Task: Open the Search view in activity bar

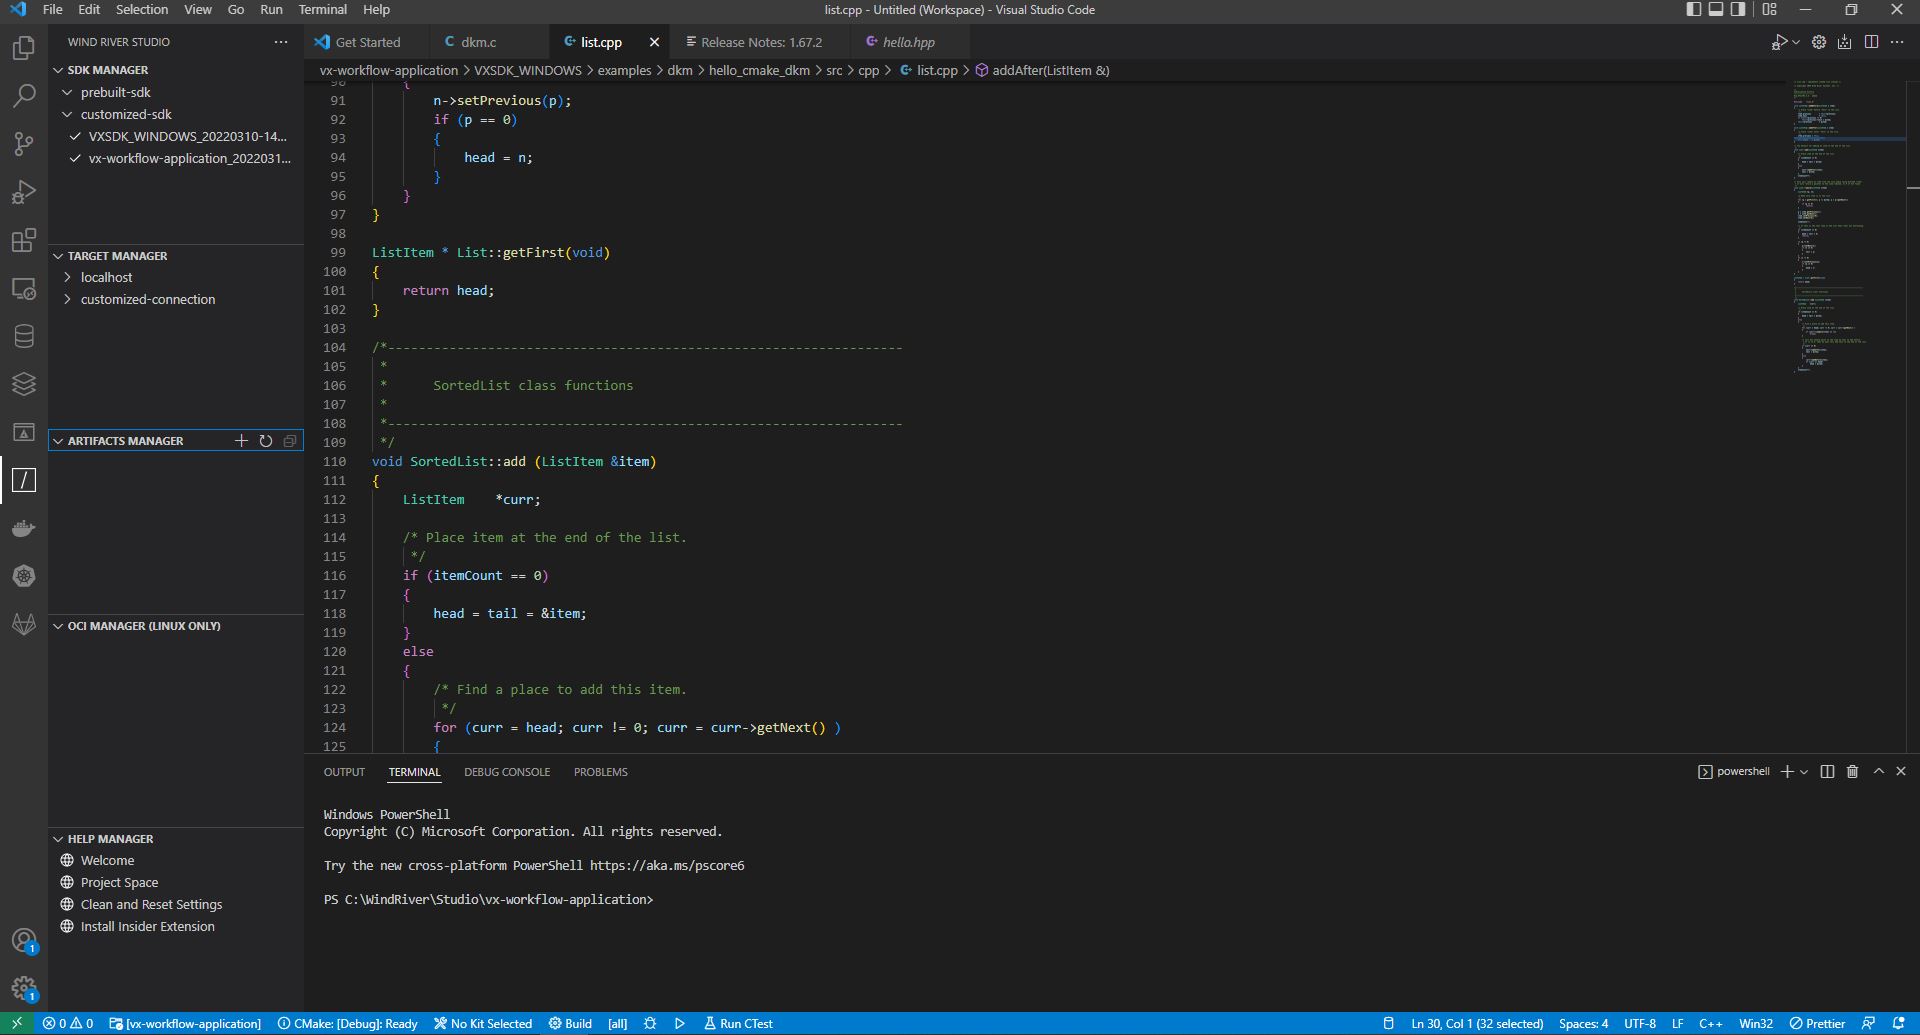Action: tap(24, 96)
